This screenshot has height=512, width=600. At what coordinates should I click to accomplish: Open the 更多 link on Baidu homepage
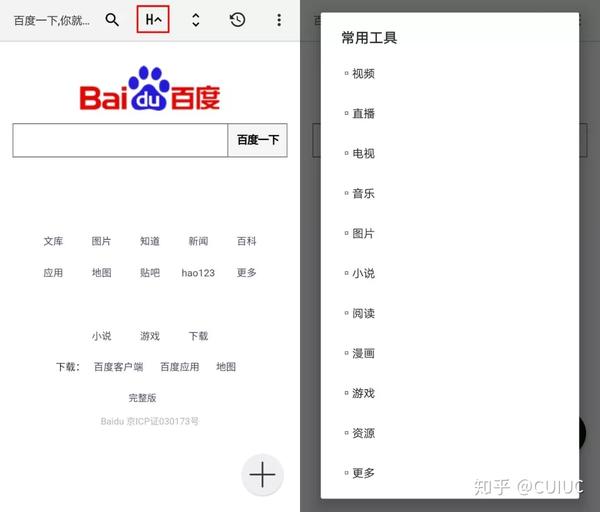(246, 273)
